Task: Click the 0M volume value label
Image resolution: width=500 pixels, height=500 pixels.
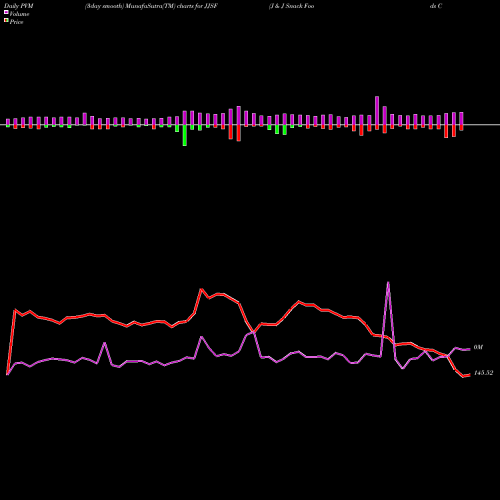Action: click(x=478, y=347)
